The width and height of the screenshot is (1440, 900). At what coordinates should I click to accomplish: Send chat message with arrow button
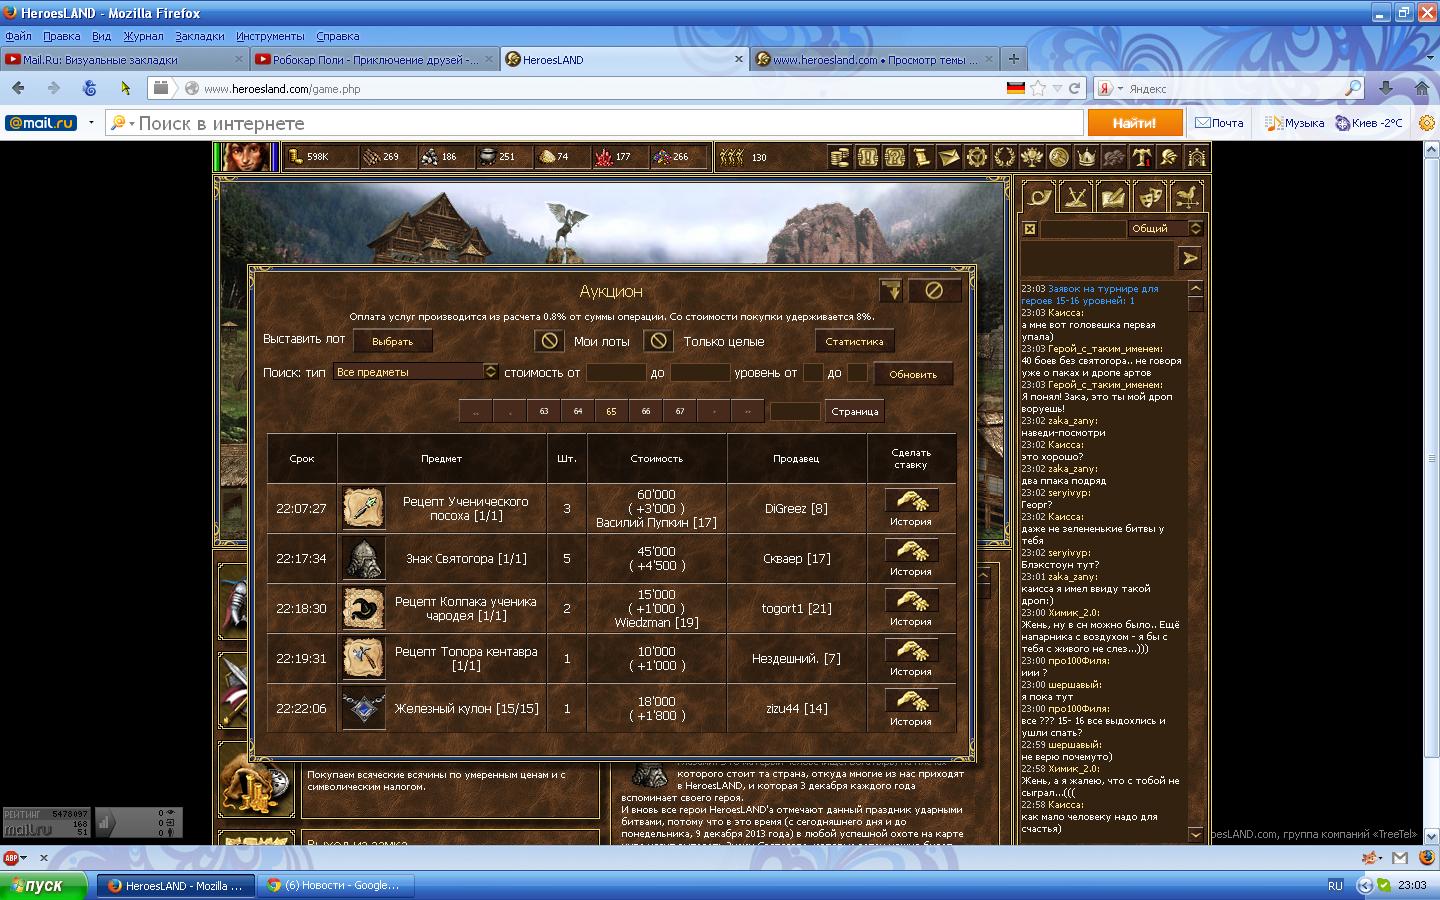pos(1189,259)
